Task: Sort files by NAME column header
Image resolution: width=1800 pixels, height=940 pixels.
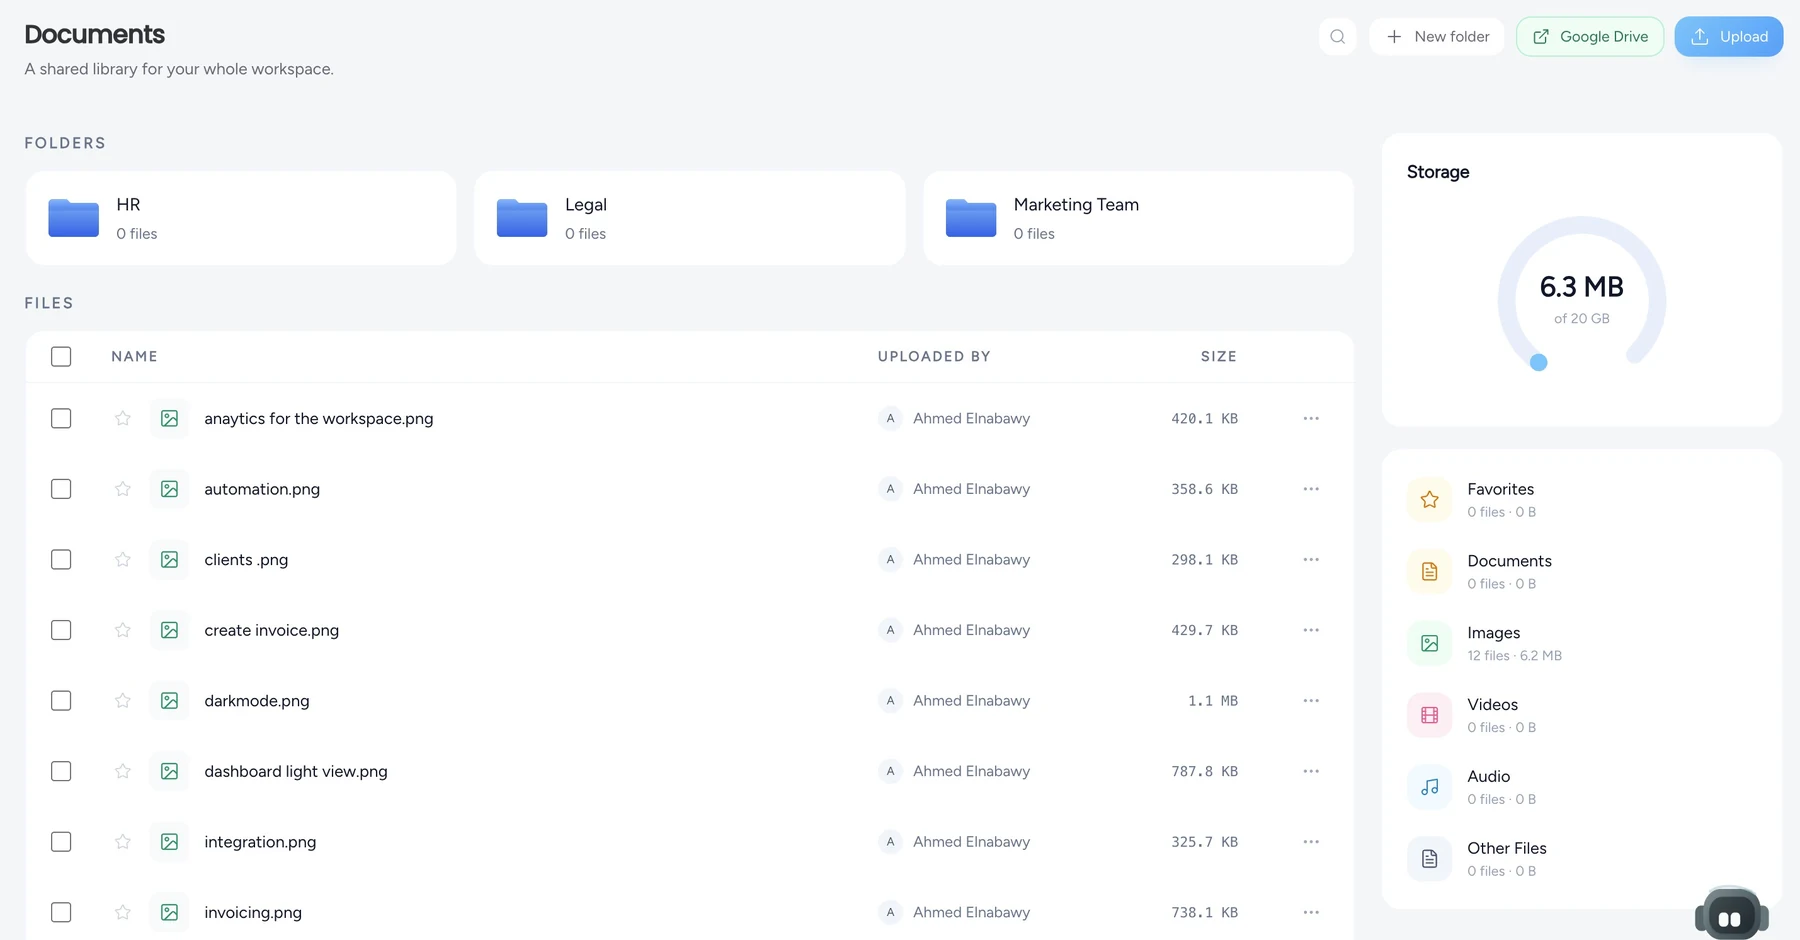Action: tap(134, 356)
